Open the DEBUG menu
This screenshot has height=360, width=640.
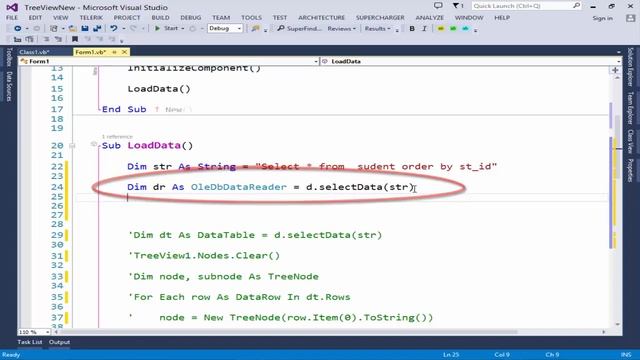(x=191, y=18)
